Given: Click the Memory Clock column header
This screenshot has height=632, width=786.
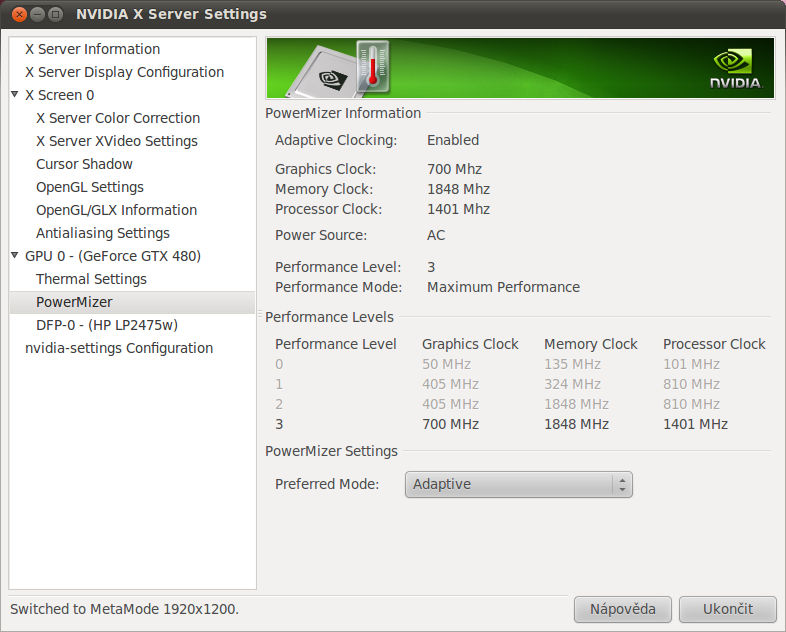Looking at the screenshot, I should point(591,344).
